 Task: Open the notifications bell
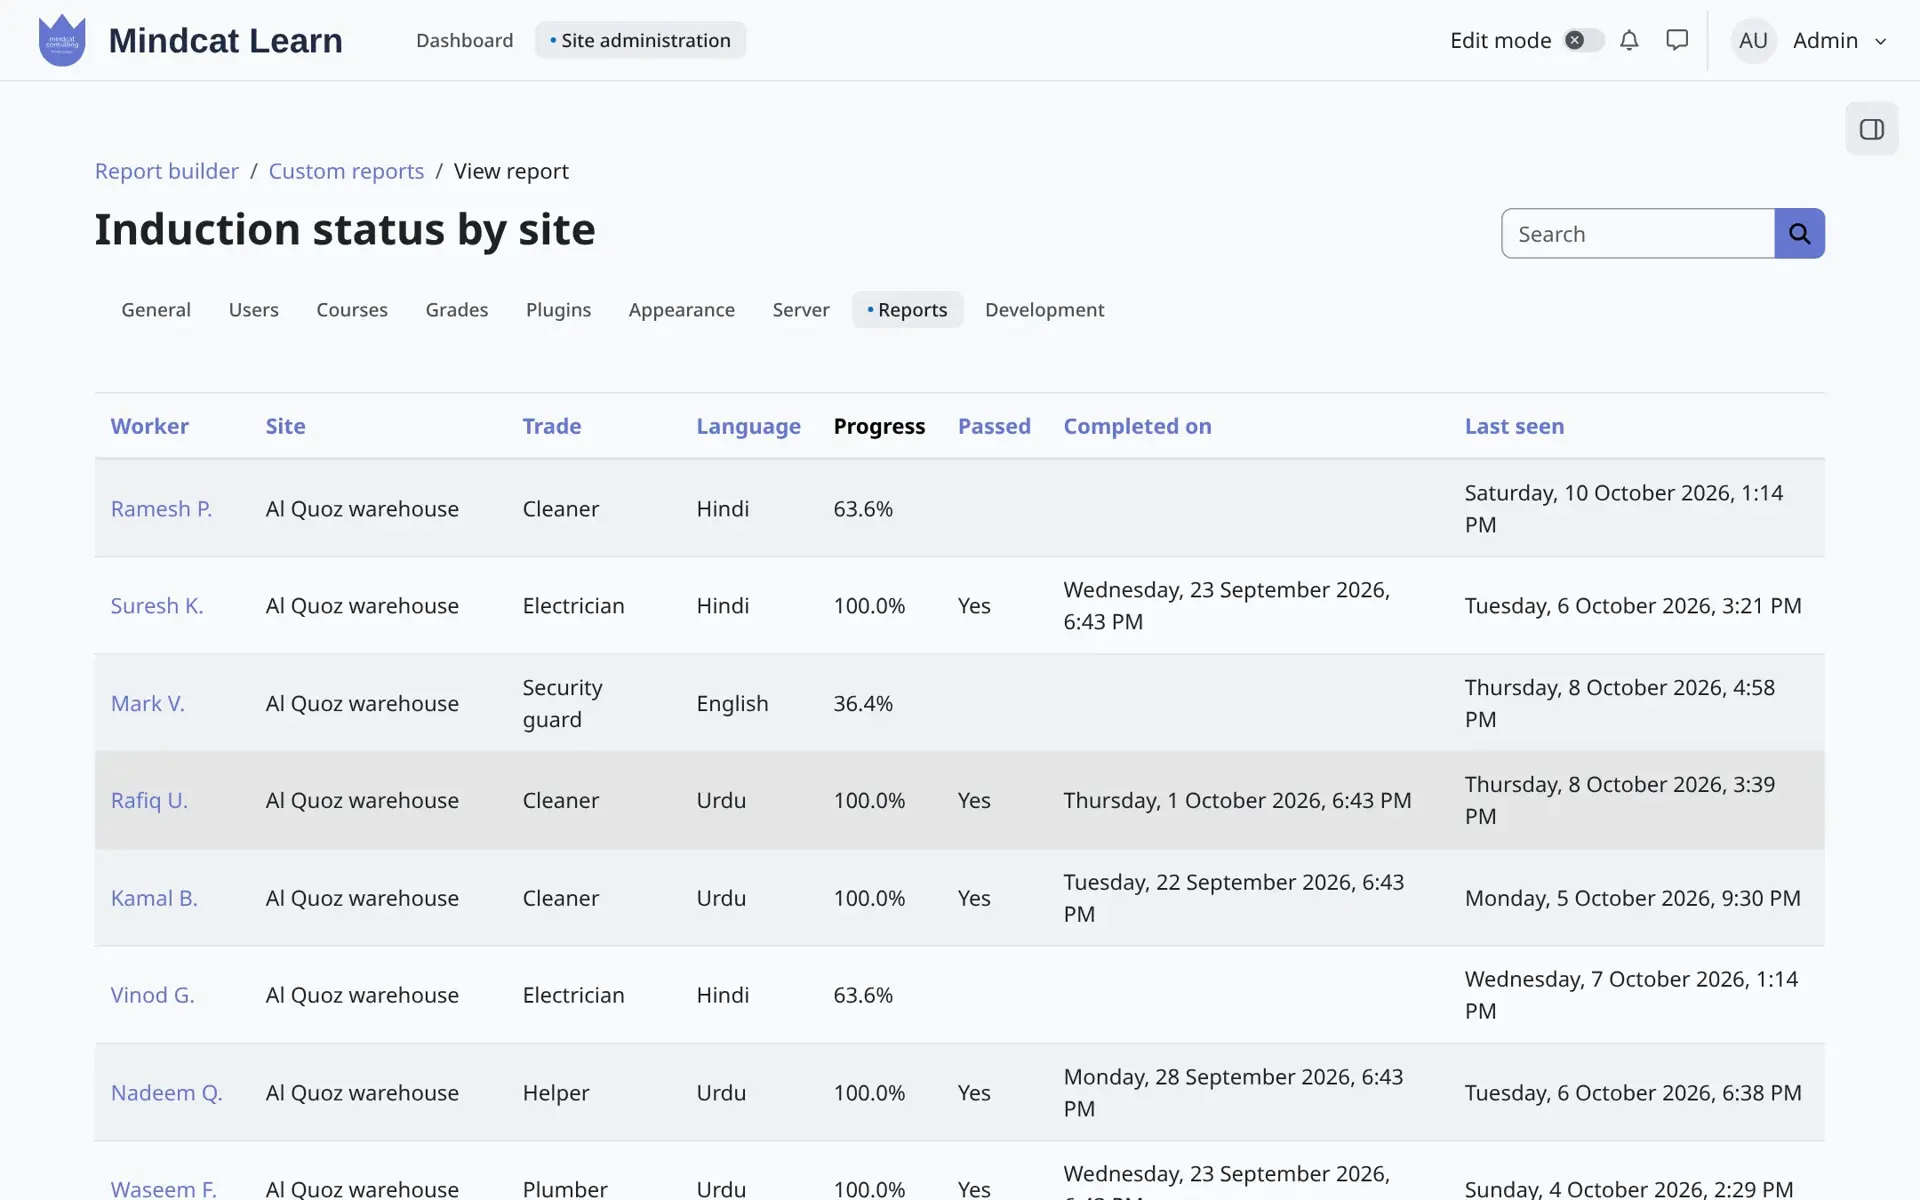pyautogui.click(x=1629, y=40)
